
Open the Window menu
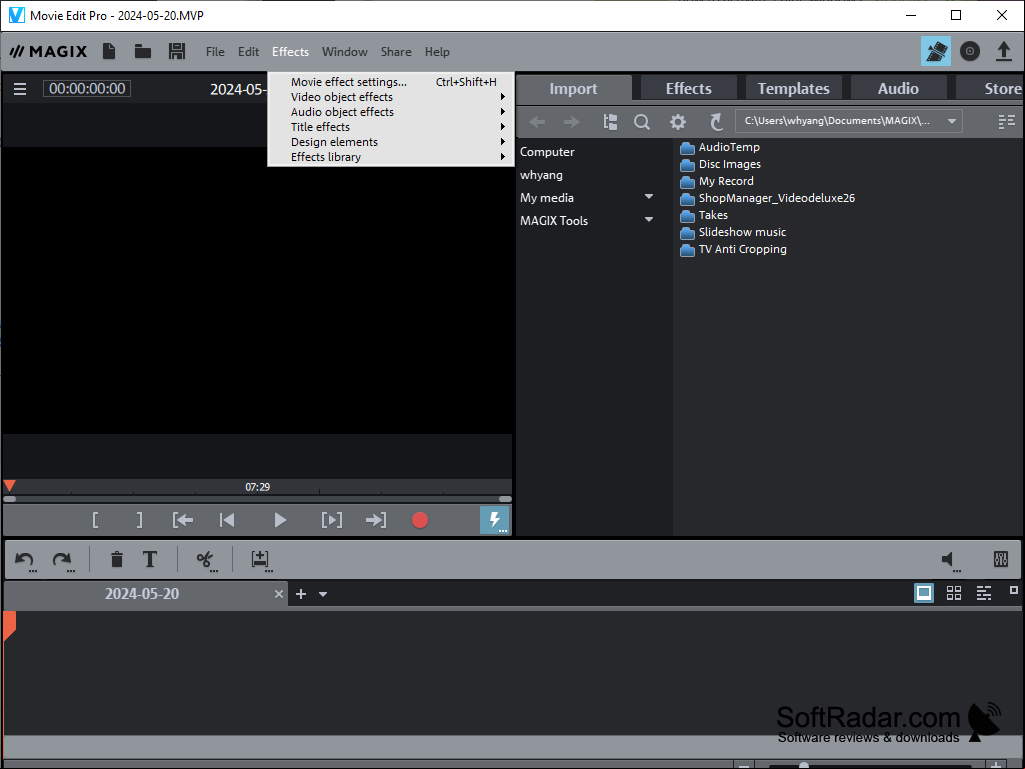[344, 52]
